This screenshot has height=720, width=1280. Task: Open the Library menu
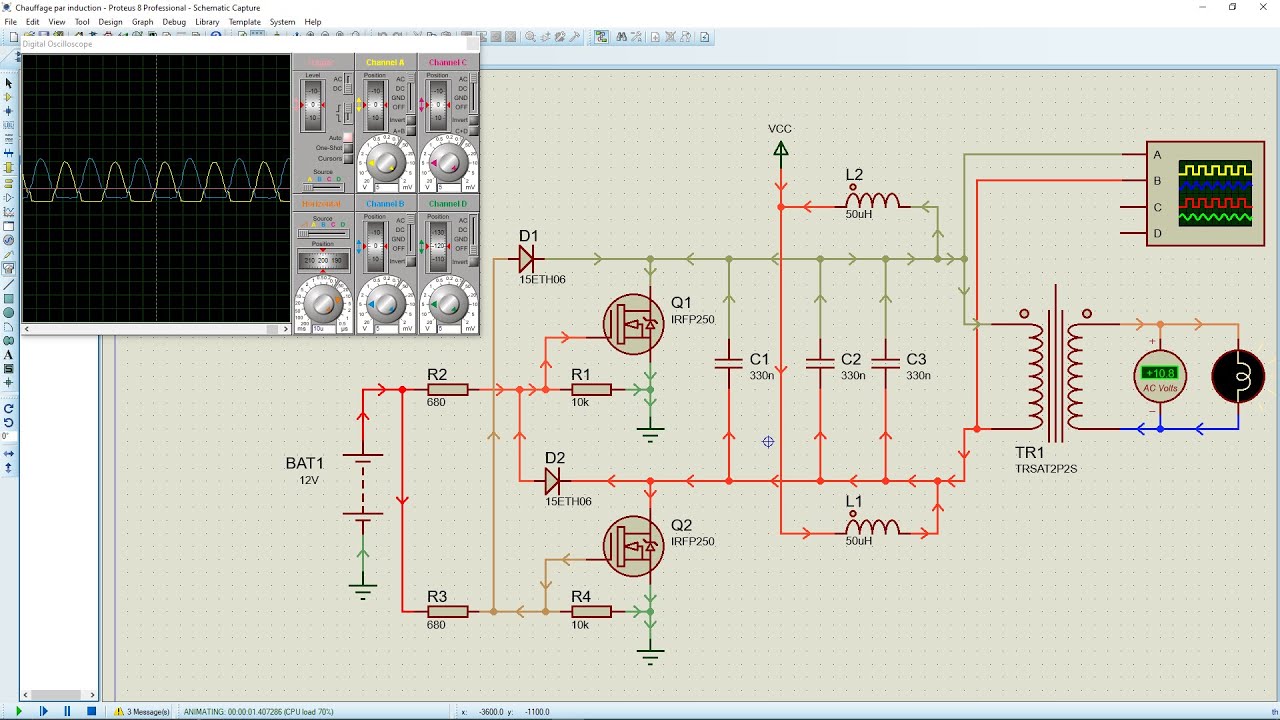pos(207,21)
